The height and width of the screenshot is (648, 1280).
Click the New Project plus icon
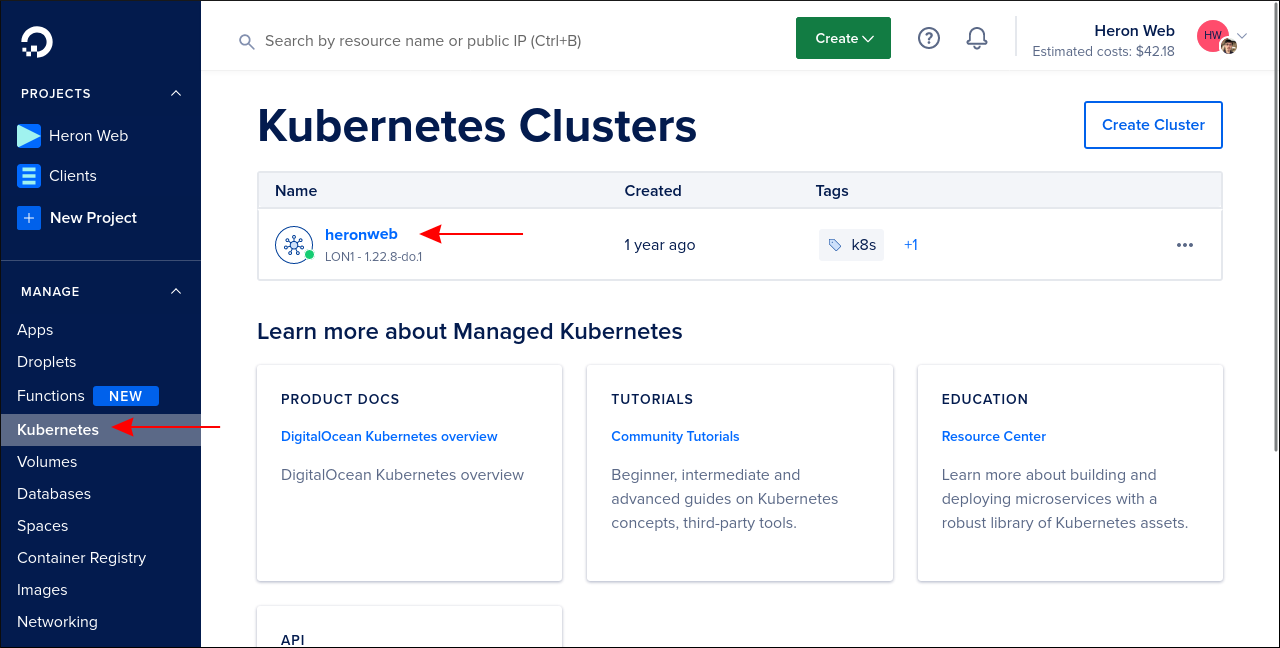[x=28, y=217]
